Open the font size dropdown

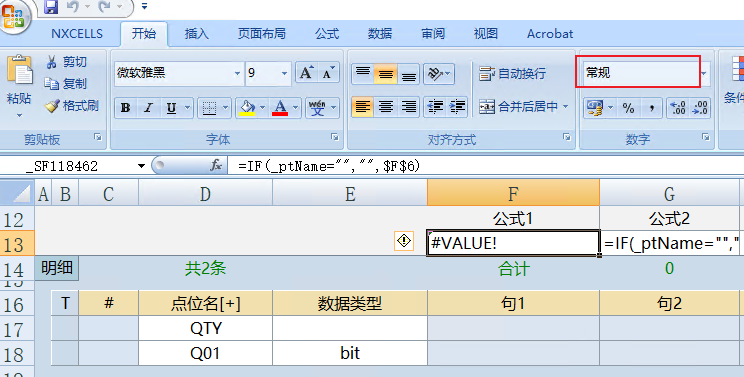(x=284, y=73)
